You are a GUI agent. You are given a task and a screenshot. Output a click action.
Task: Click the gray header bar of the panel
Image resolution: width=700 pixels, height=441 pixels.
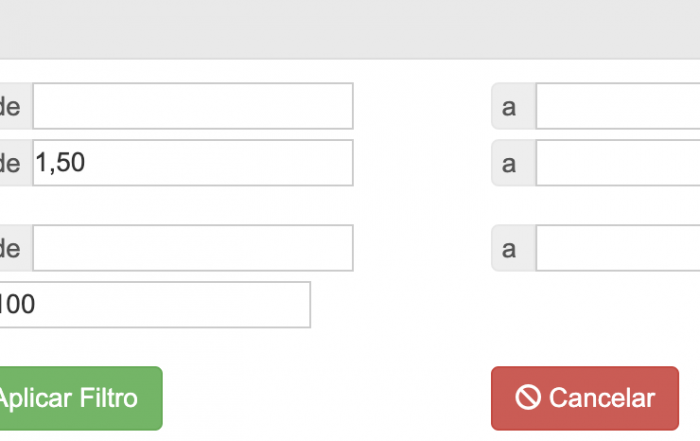350,29
